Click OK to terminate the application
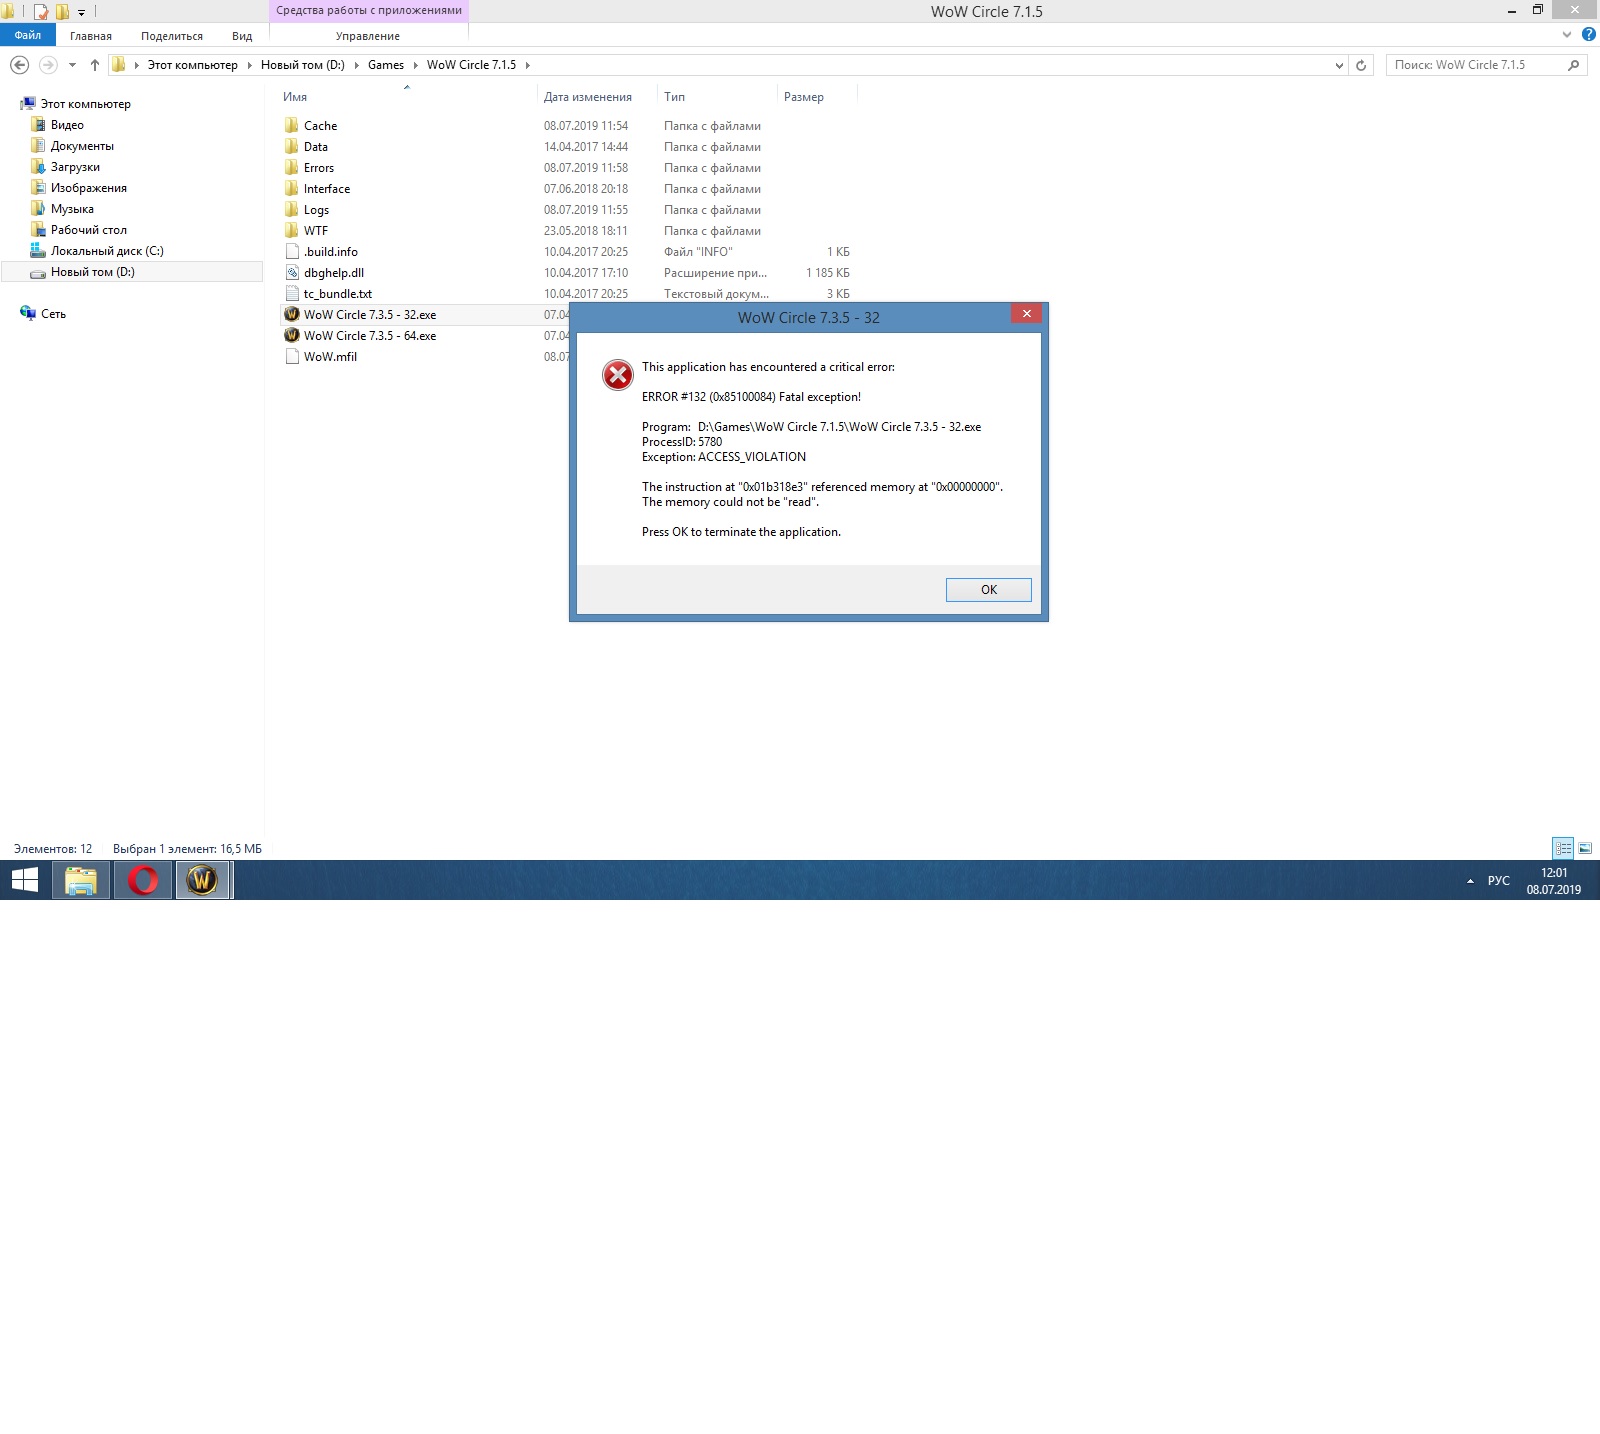Screen dimensions: 1600x1434 pyautogui.click(x=988, y=590)
